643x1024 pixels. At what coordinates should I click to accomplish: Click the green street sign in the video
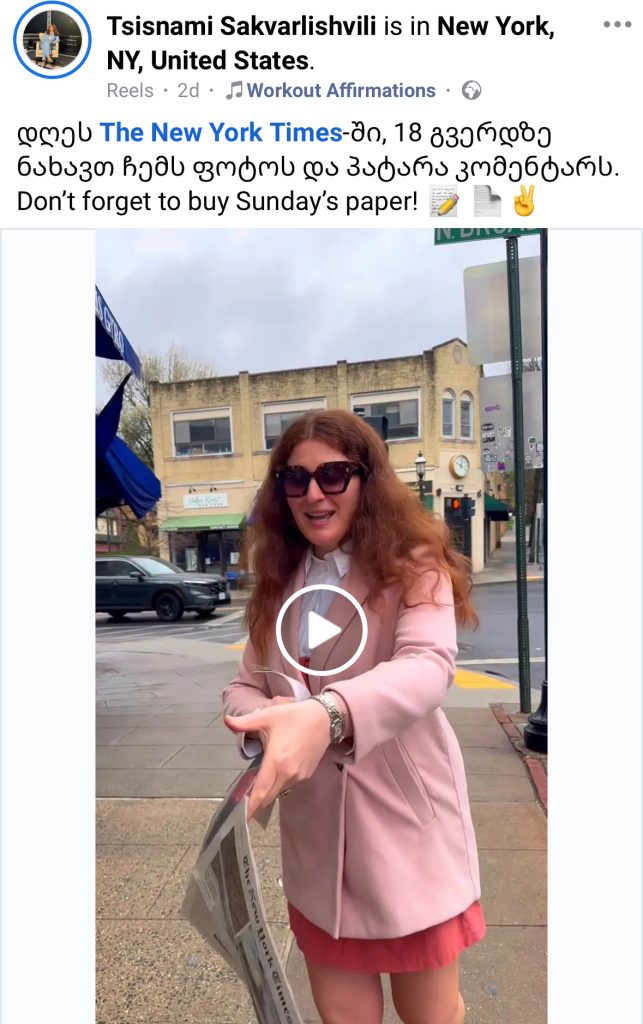click(487, 236)
